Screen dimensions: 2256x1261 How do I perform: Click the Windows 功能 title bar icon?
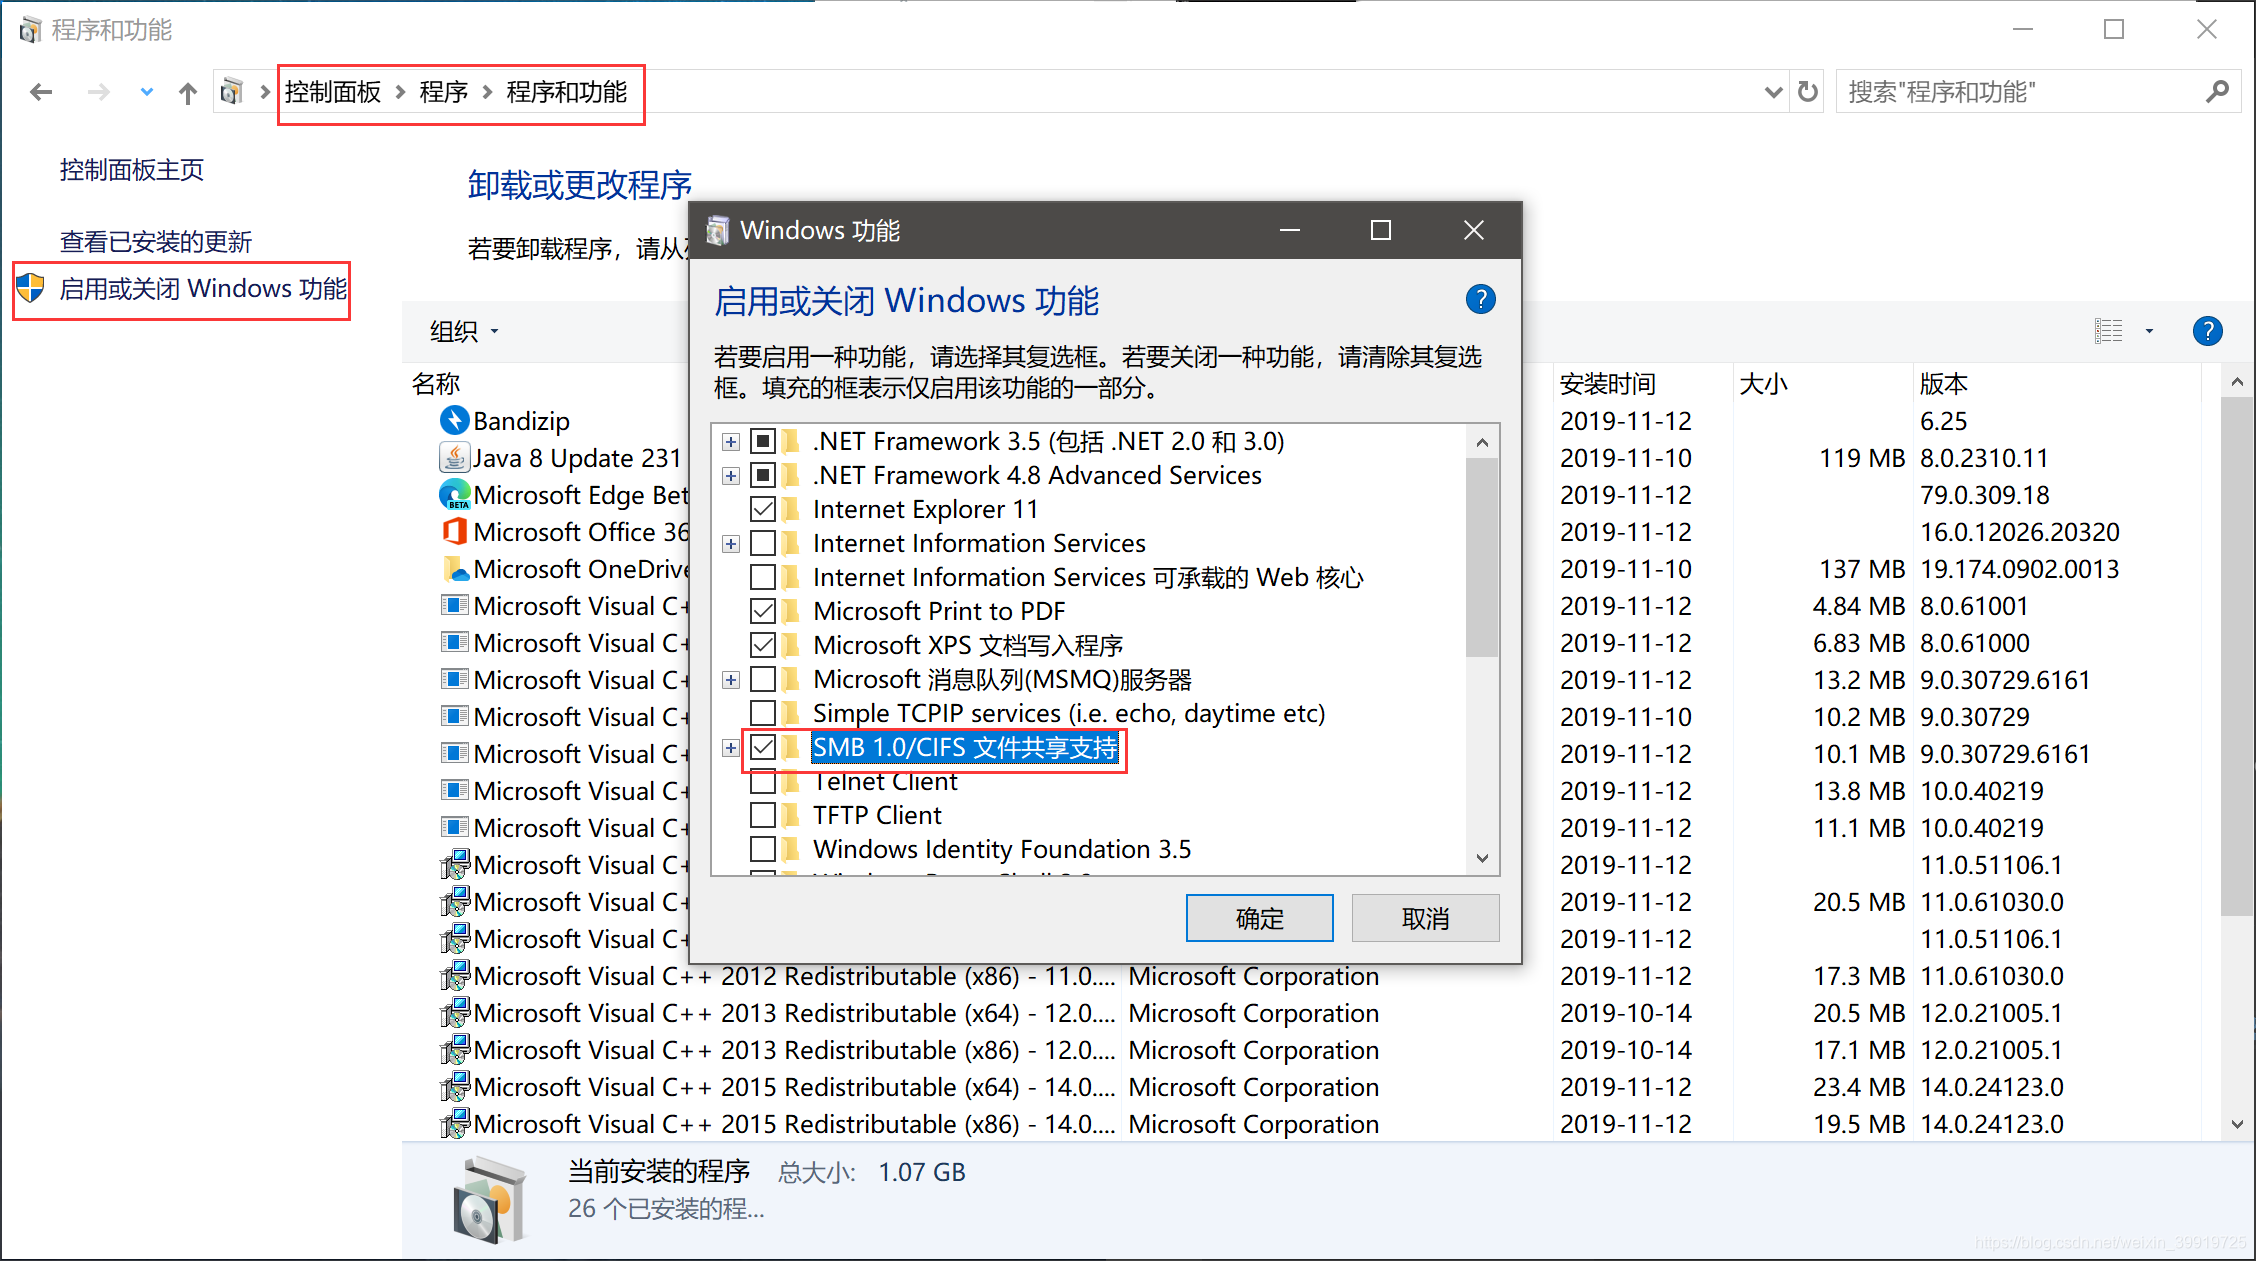[718, 231]
